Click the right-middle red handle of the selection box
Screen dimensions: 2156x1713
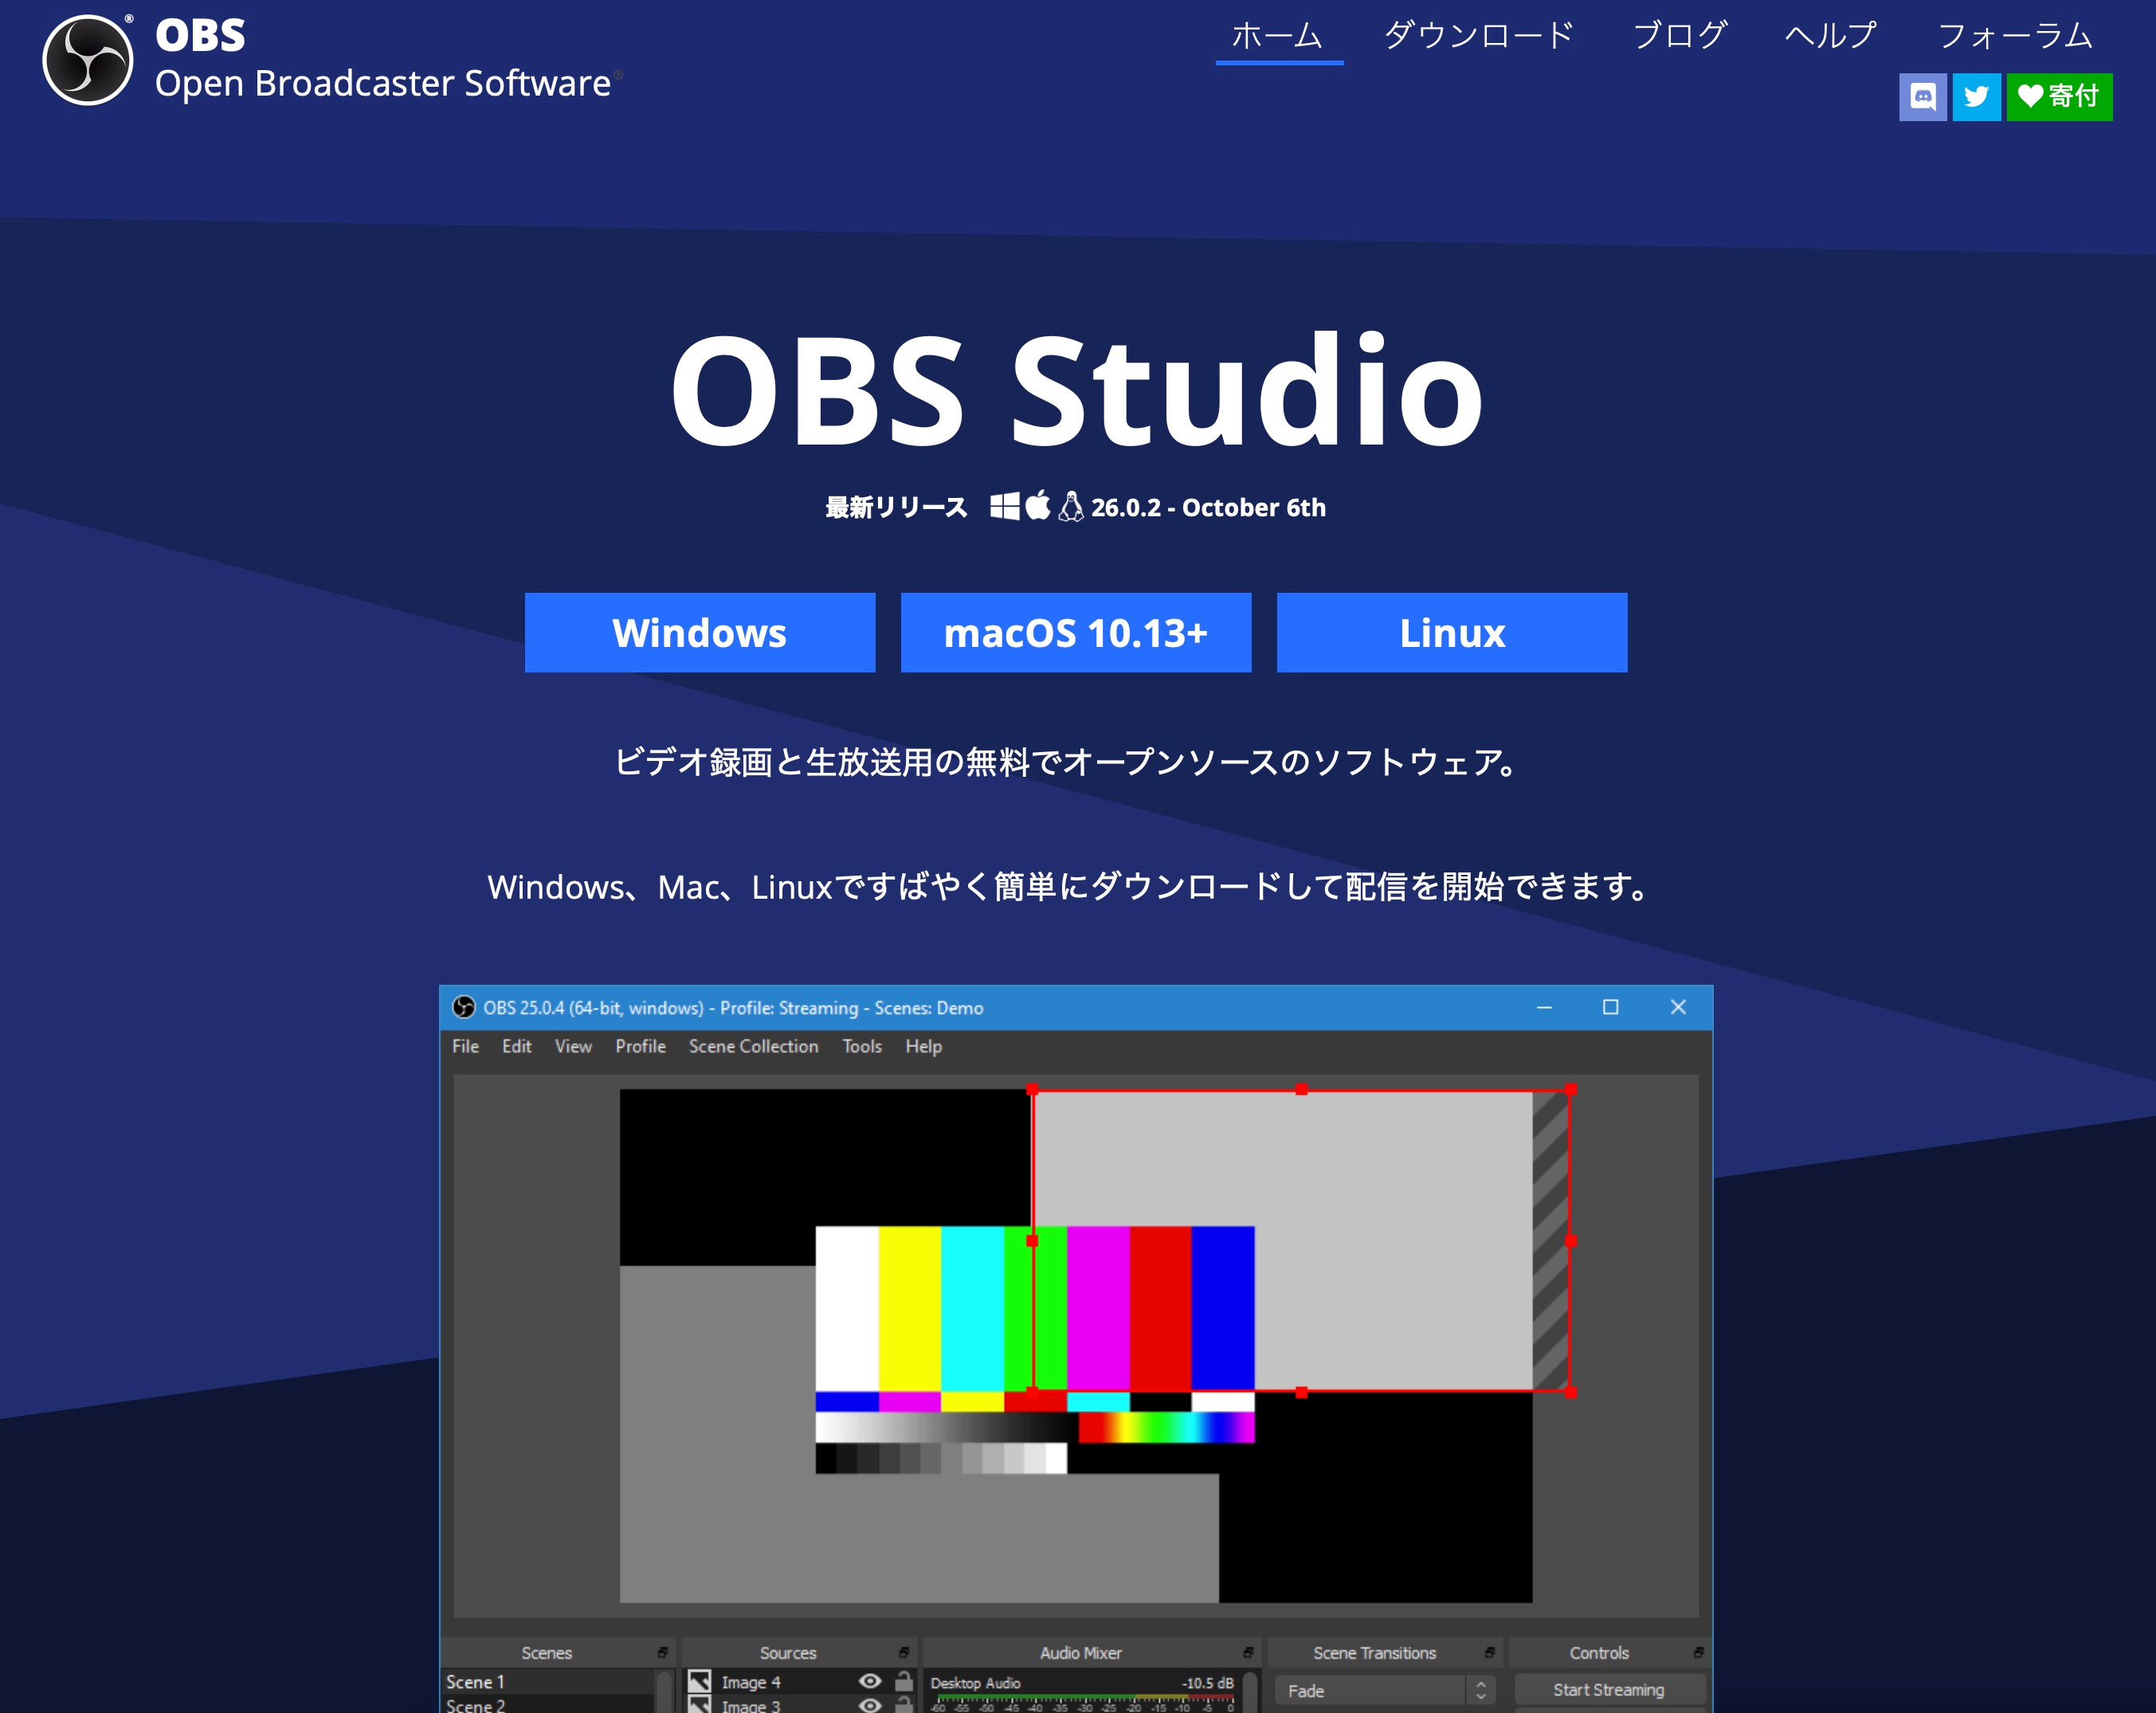point(1570,1241)
